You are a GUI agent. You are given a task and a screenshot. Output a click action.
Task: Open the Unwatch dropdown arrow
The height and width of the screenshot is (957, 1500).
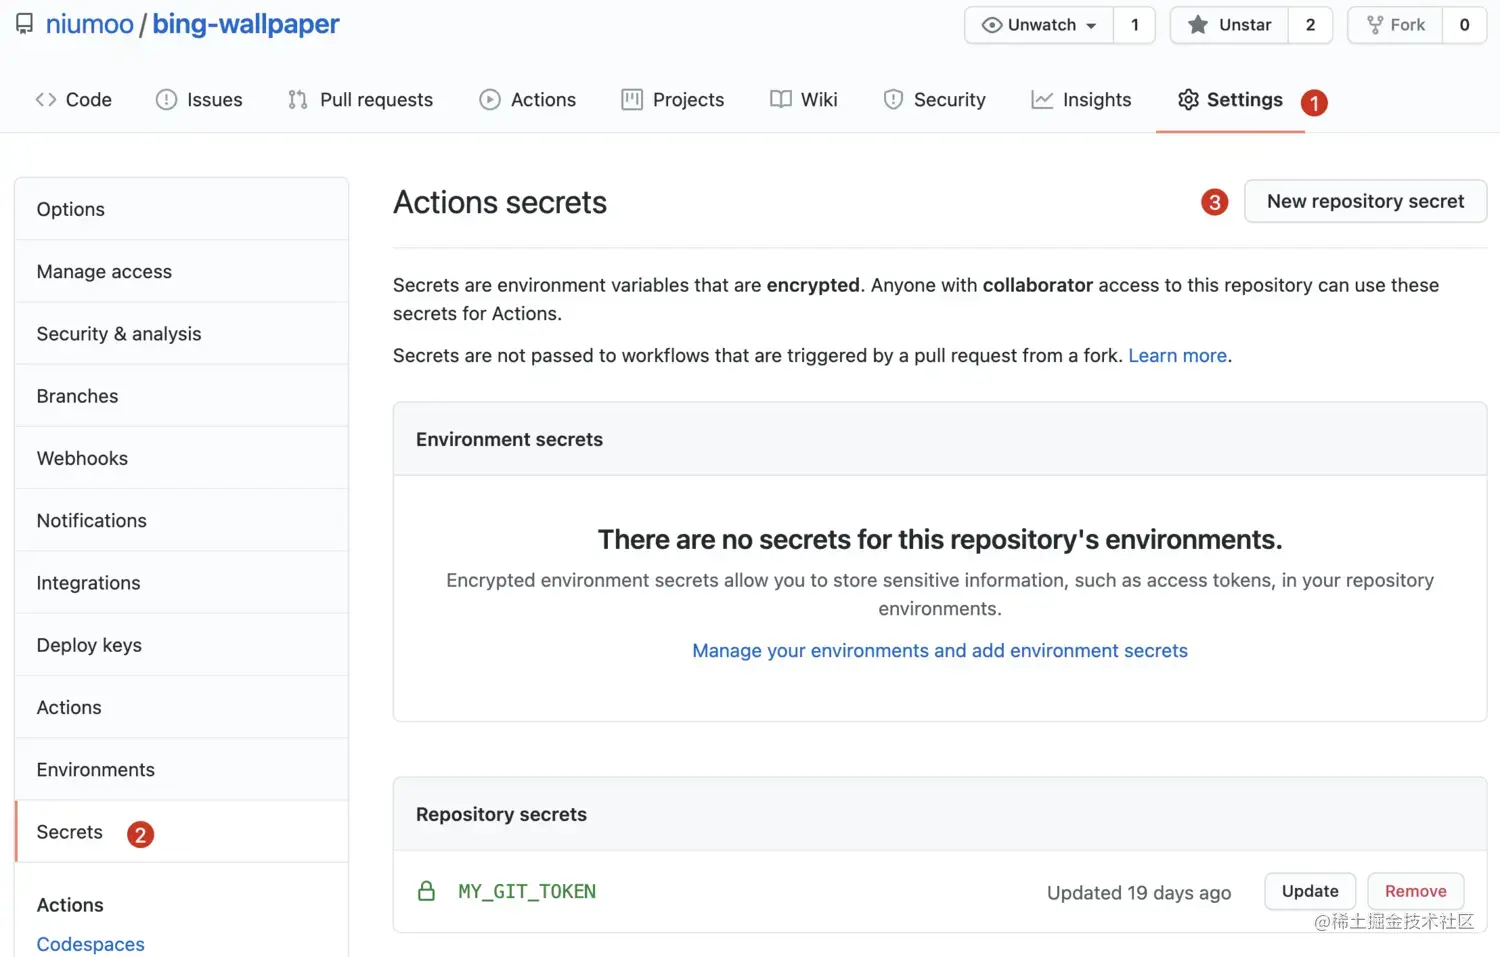(x=1091, y=26)
